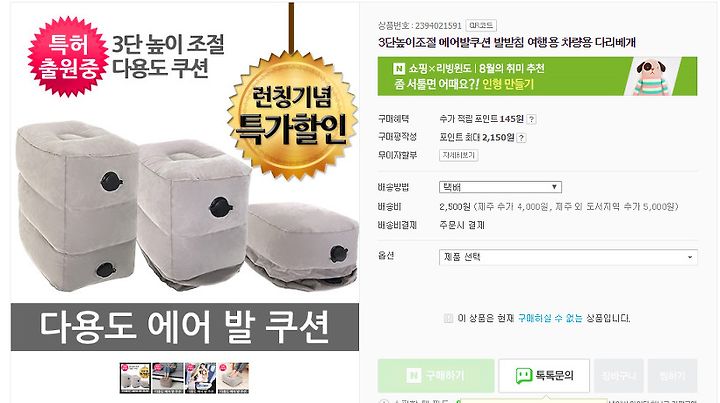Click the 인형 만들기 banner link
Viewport: 720px width, 403px height.
click(508, 84)
